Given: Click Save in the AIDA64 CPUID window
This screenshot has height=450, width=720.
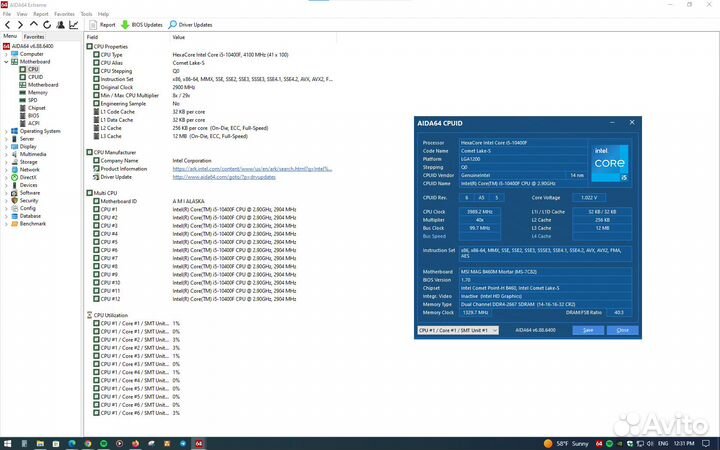Looking at the screenshot, I should (x=588, y=331).
